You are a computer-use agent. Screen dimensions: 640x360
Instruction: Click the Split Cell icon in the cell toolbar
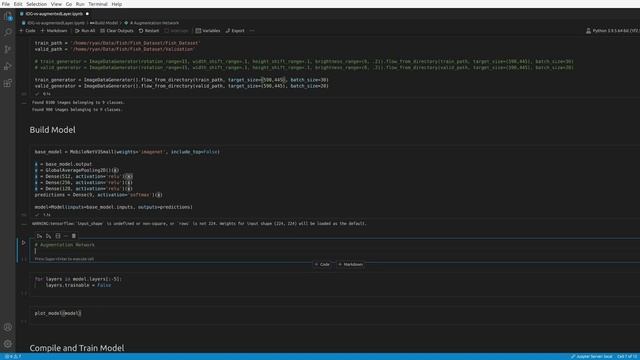[x=58, y=236]
